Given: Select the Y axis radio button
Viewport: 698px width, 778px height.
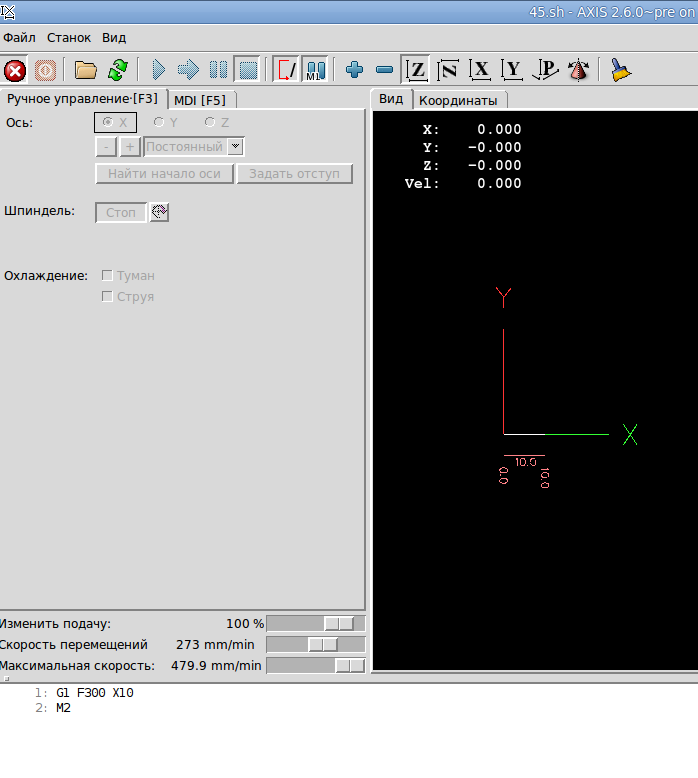Looking at the screenshot, I should pos(166,123).
